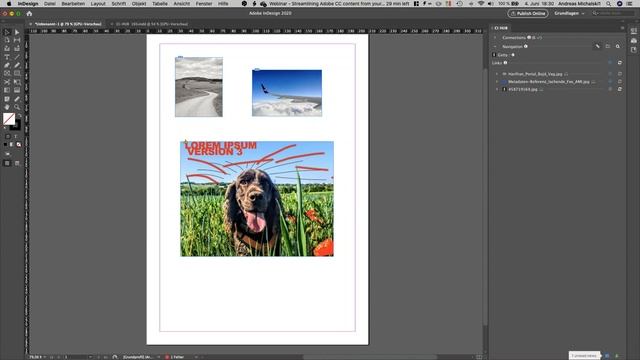Click search icon in Navigation row

[618, 47]
